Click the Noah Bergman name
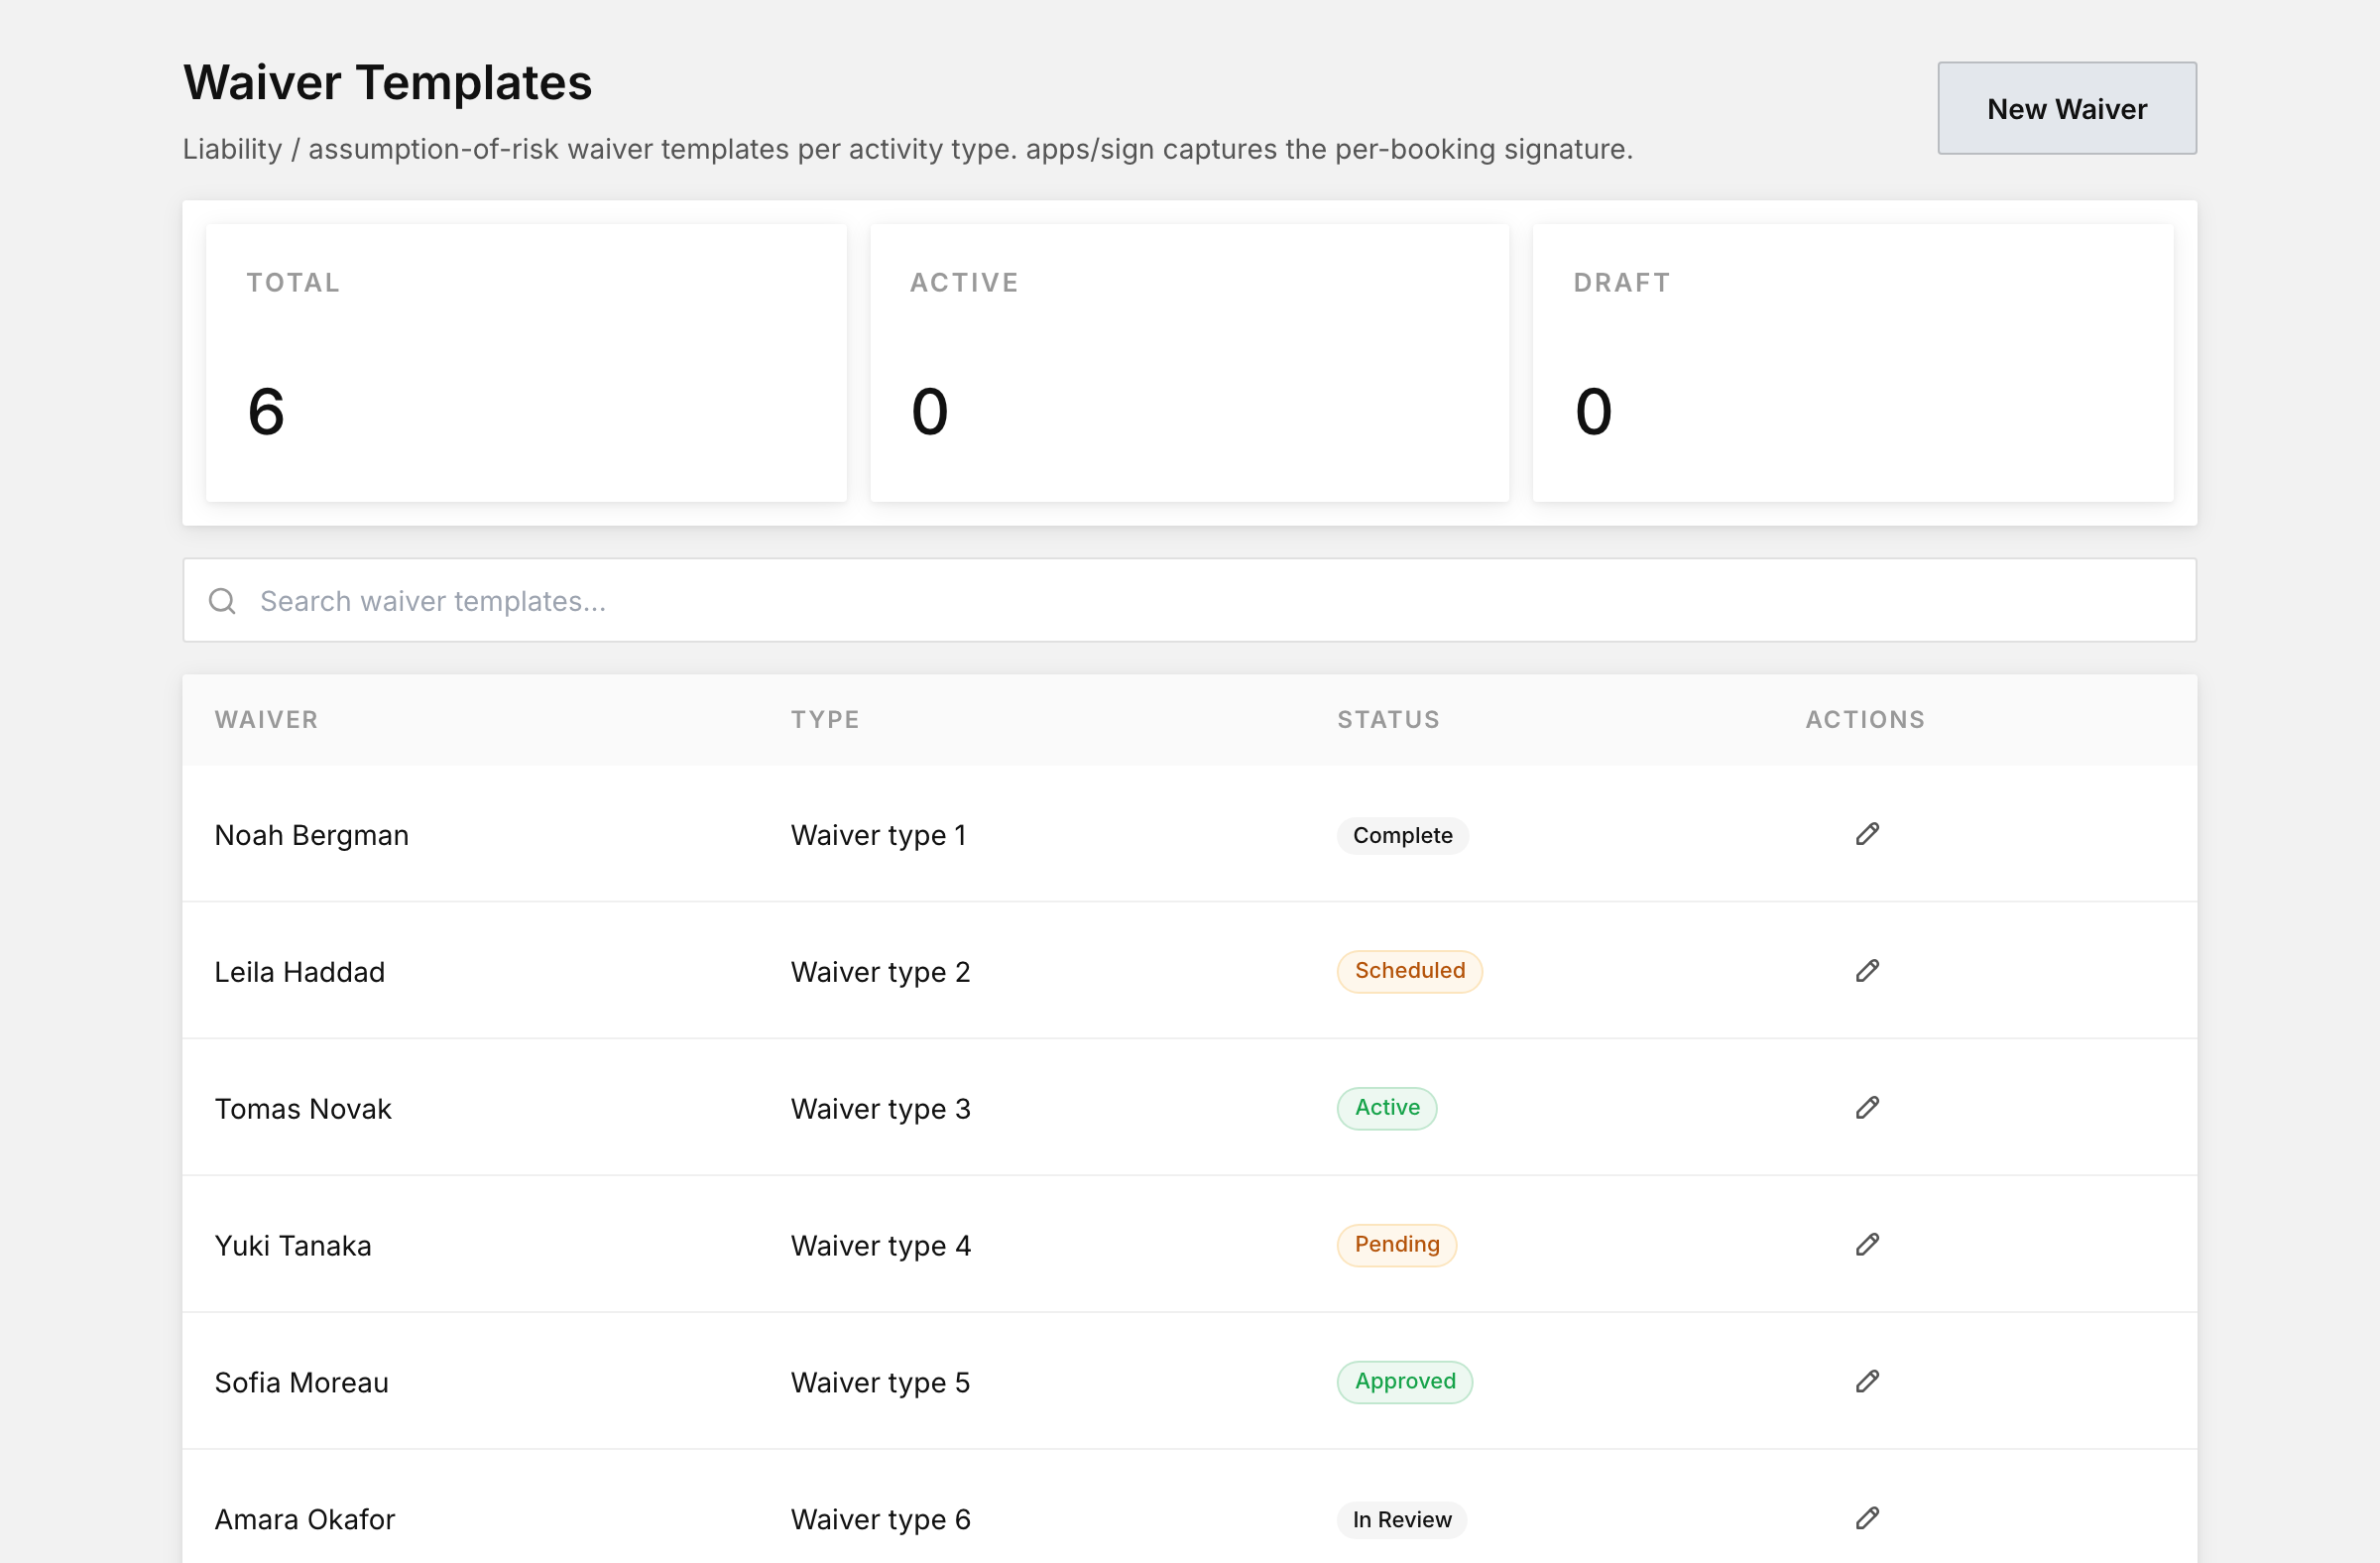 [311, 835]
